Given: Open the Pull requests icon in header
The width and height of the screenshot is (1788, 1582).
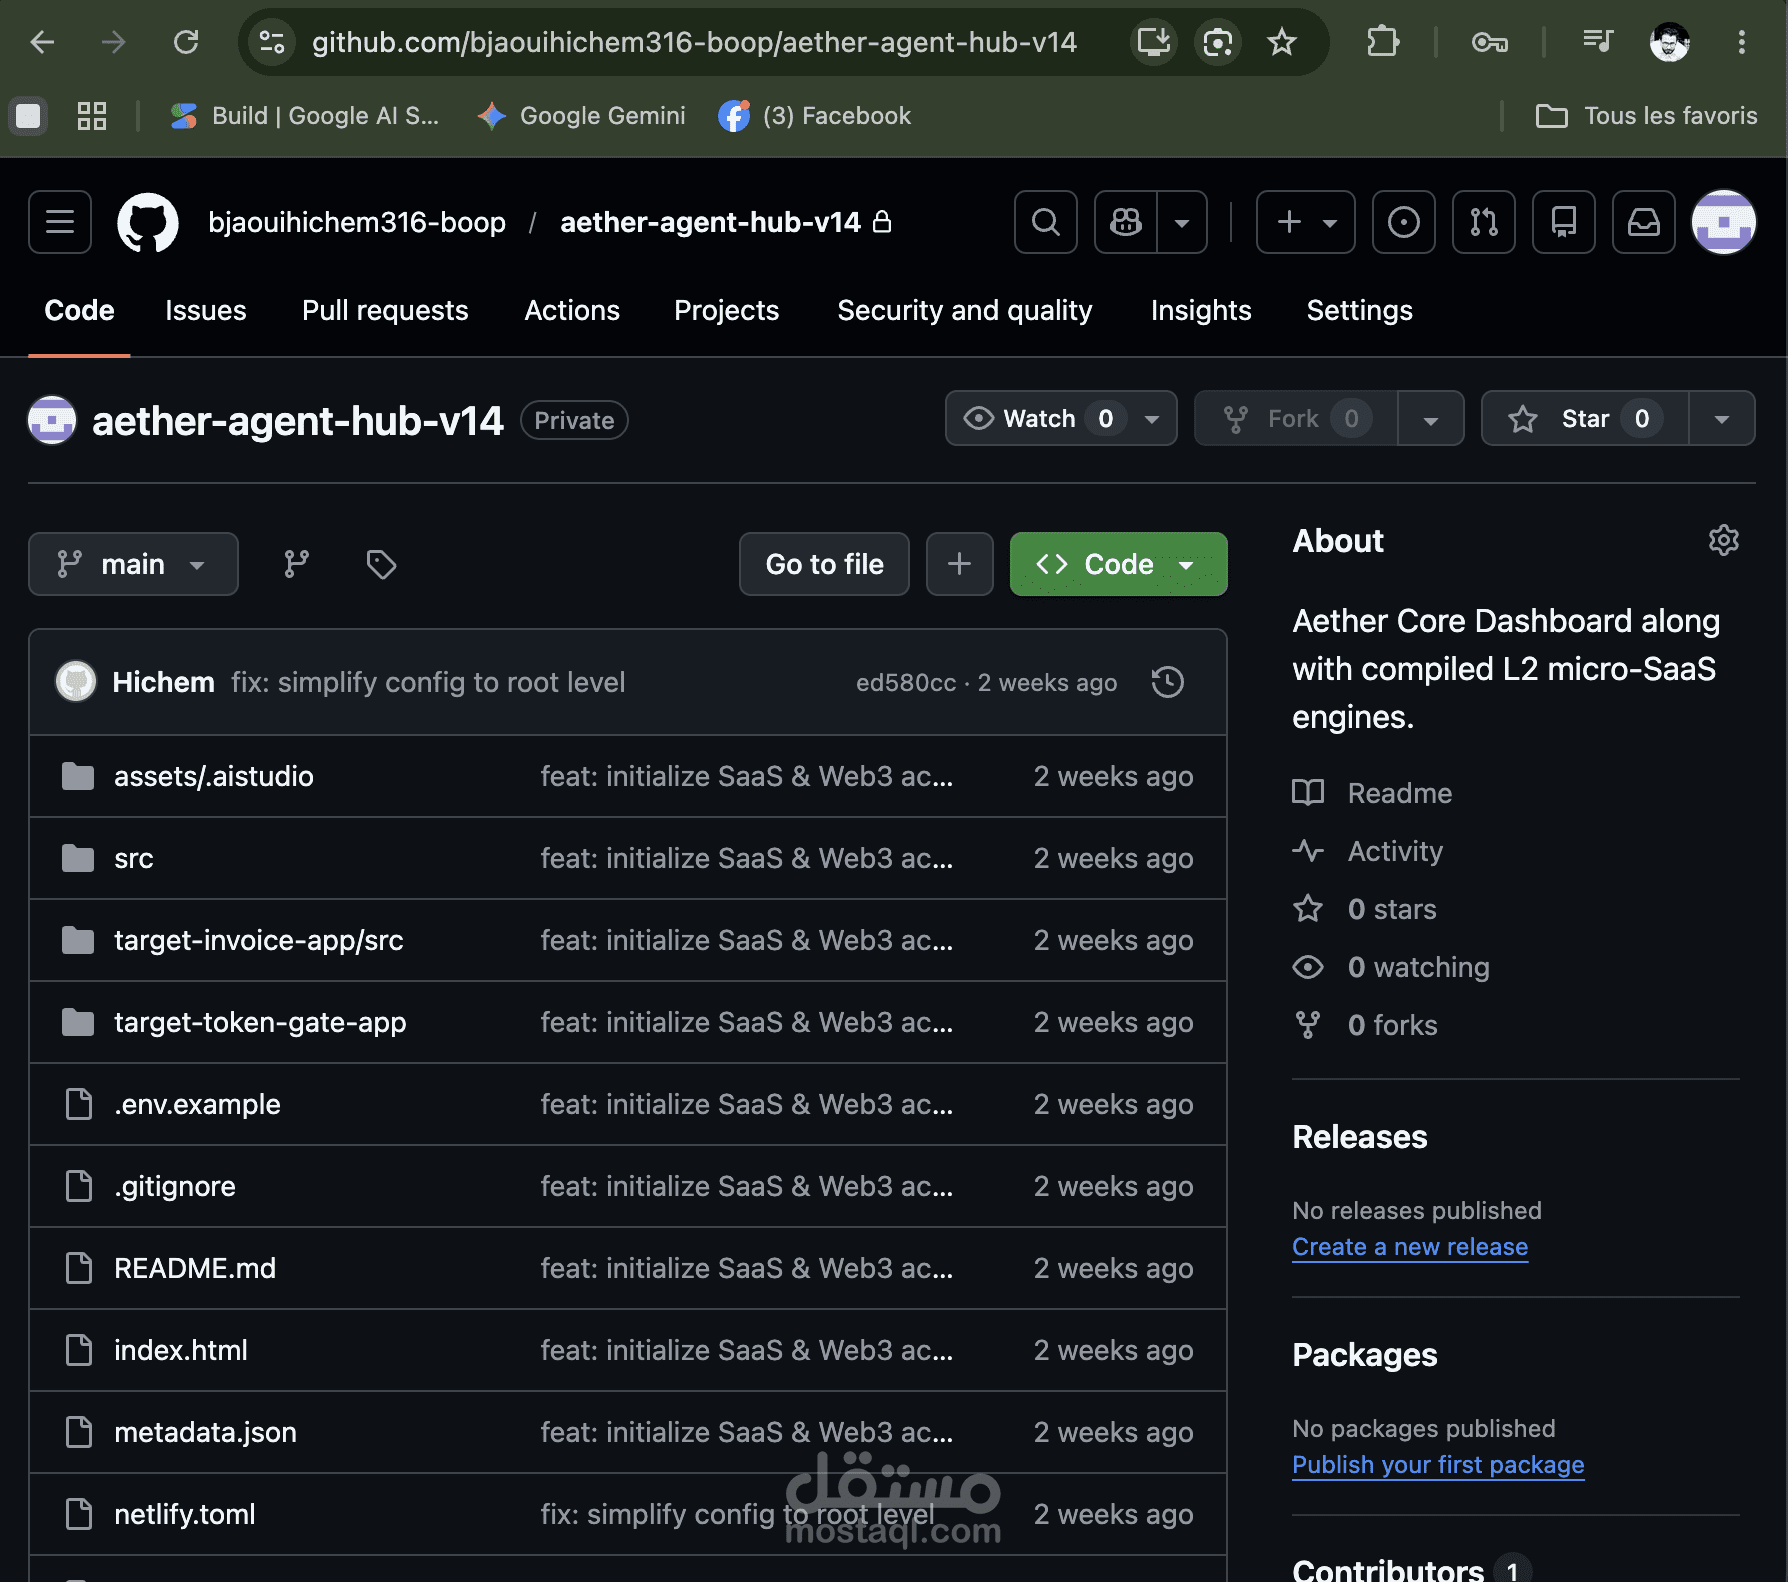Looking at the screenshot, I should pos(1484,222).
